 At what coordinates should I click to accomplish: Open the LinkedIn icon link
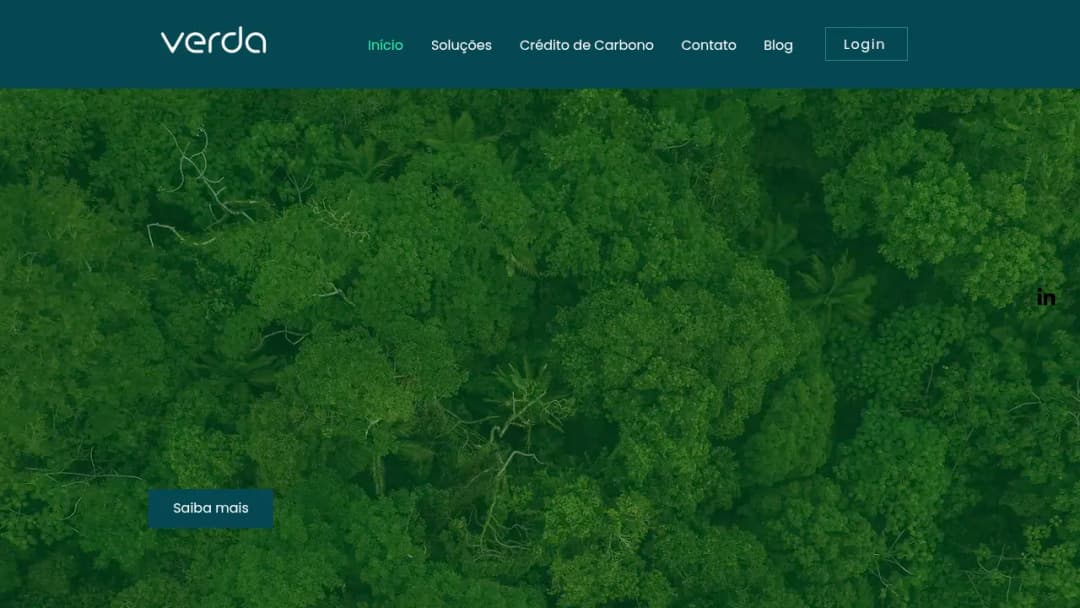tap(1046, 297)
